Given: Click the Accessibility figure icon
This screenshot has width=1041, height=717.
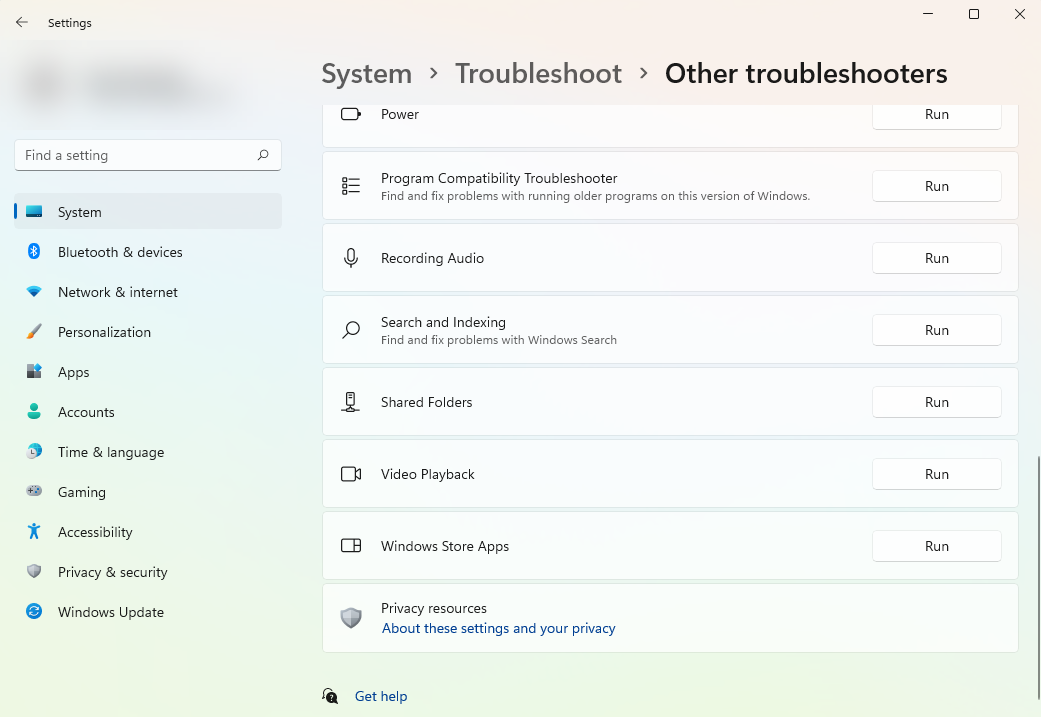Looking at the screenshot, I should point(34,532).
